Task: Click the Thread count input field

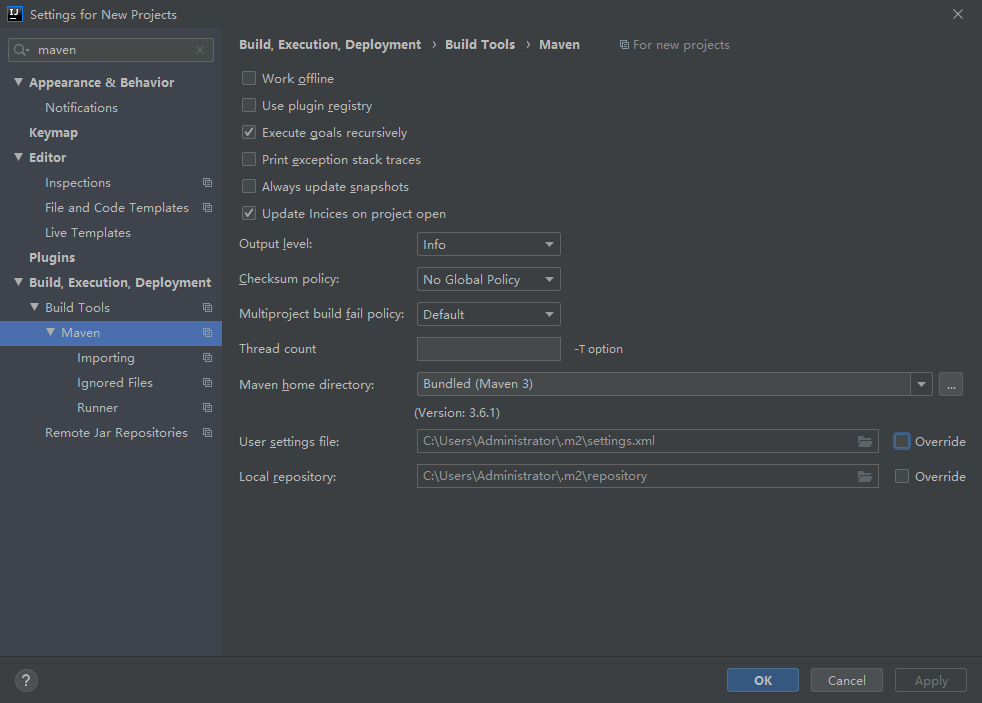Action: 488,349
